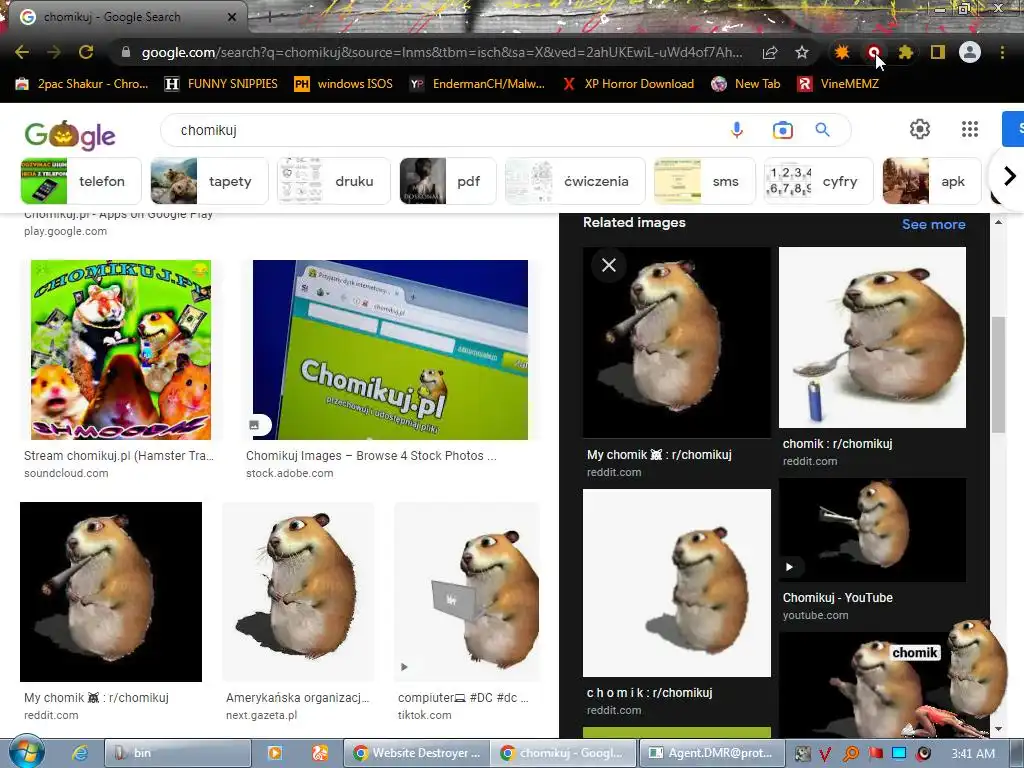This screenshot has height=768, width=1024.
Task: Open the 2pac Shakur bookmark
Action: click(82, 84)
